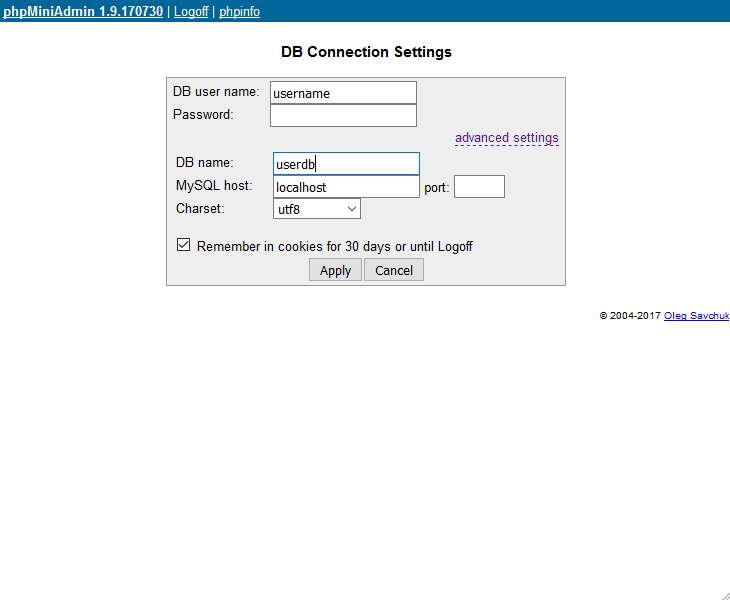Click the DB Connection Settings heading
This screenshot has height=600, width=730.
[x=366, y=52]
